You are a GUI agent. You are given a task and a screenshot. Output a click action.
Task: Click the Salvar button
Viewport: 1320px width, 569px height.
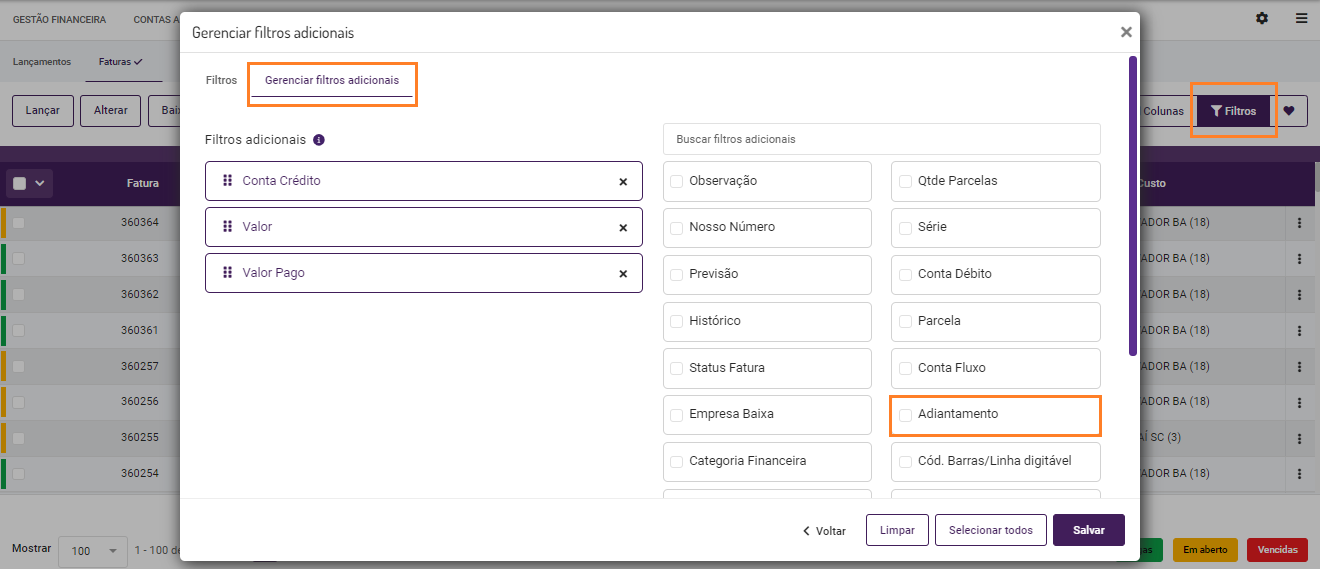(x=1088, y=530)
